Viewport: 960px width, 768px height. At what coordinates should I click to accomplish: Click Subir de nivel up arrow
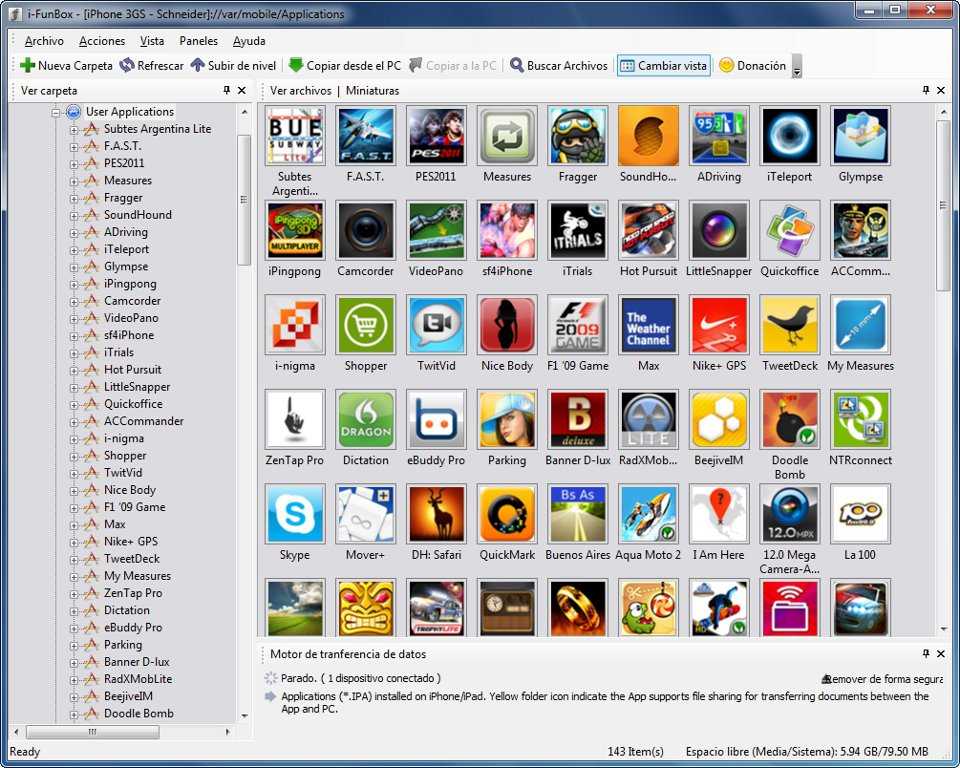[x=233, y=66]
